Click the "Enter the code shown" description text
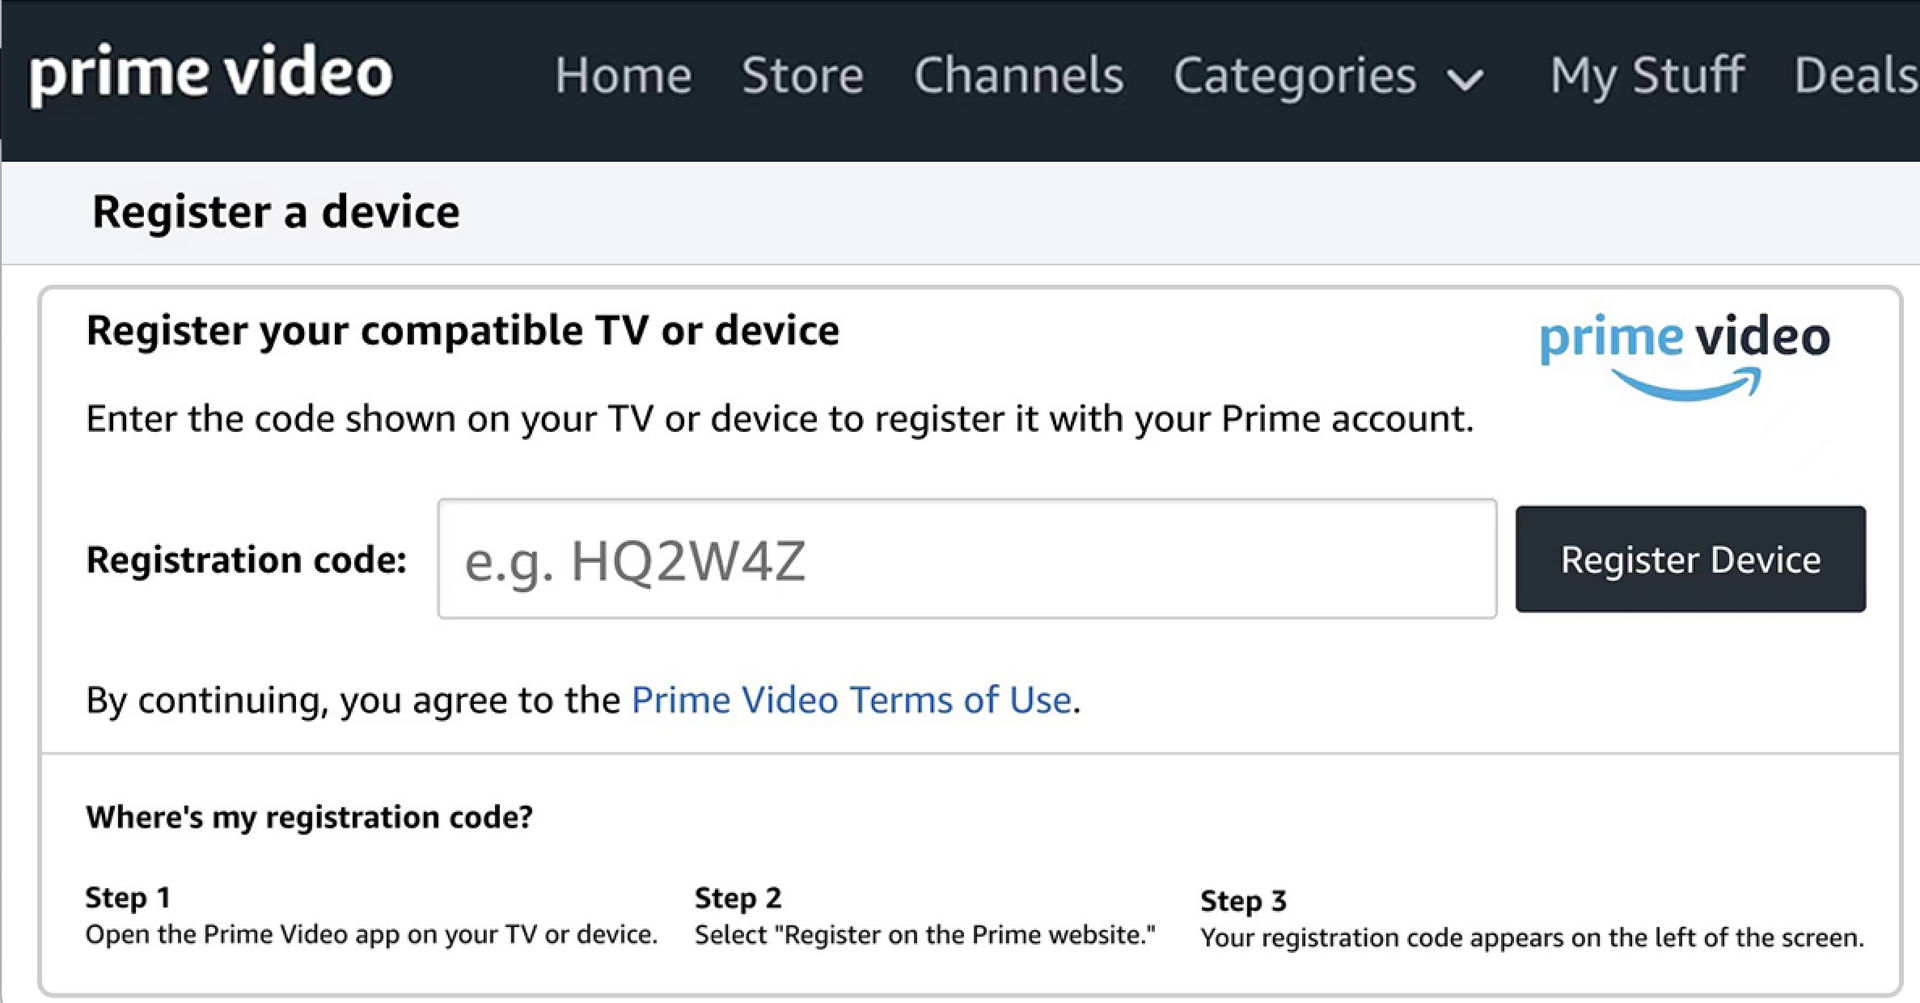 [779, 419]
